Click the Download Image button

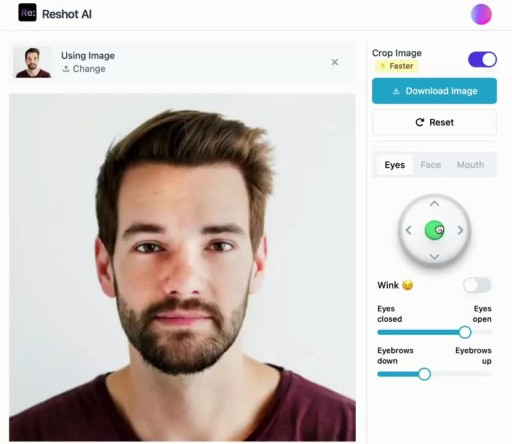434,91
